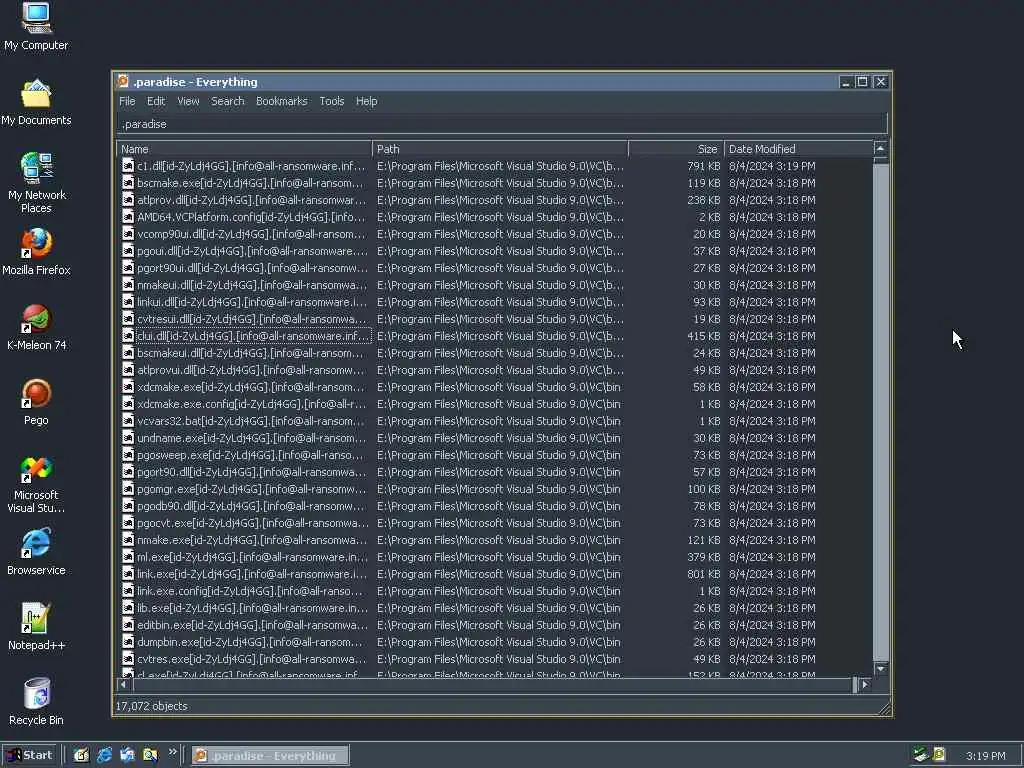
Task: Launch Internet Explorer from quick launch bar
Action: click(x=104, y=755)
